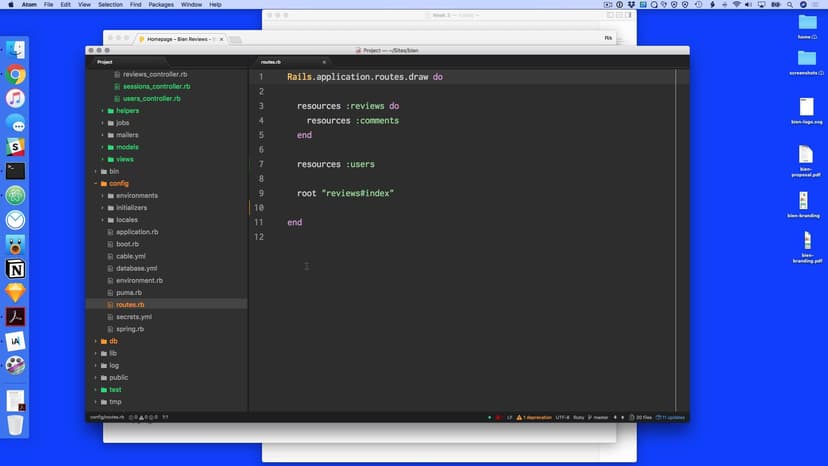Open database.yml in the tree view
This screenshot has width=828, height=466.
[136, 268]
